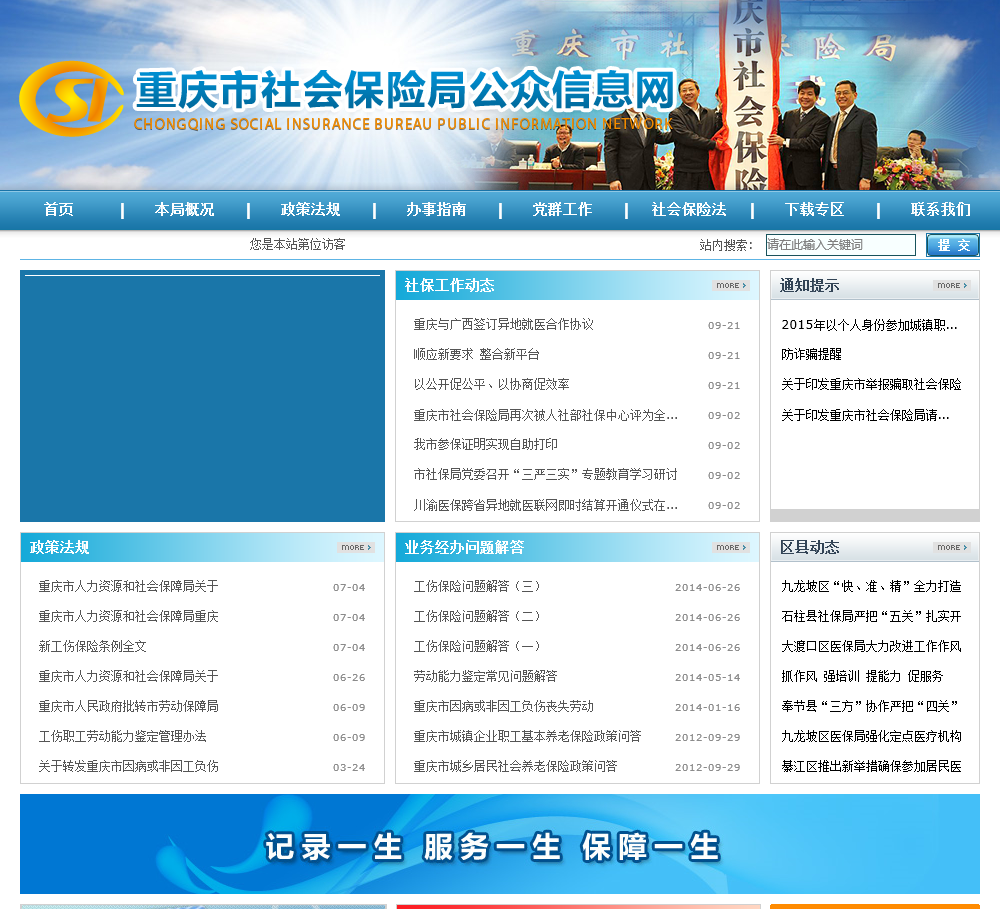1000x909 pixels.
Task: Open MORE in 社保工作动态 panel
Action: click(730, 286)
